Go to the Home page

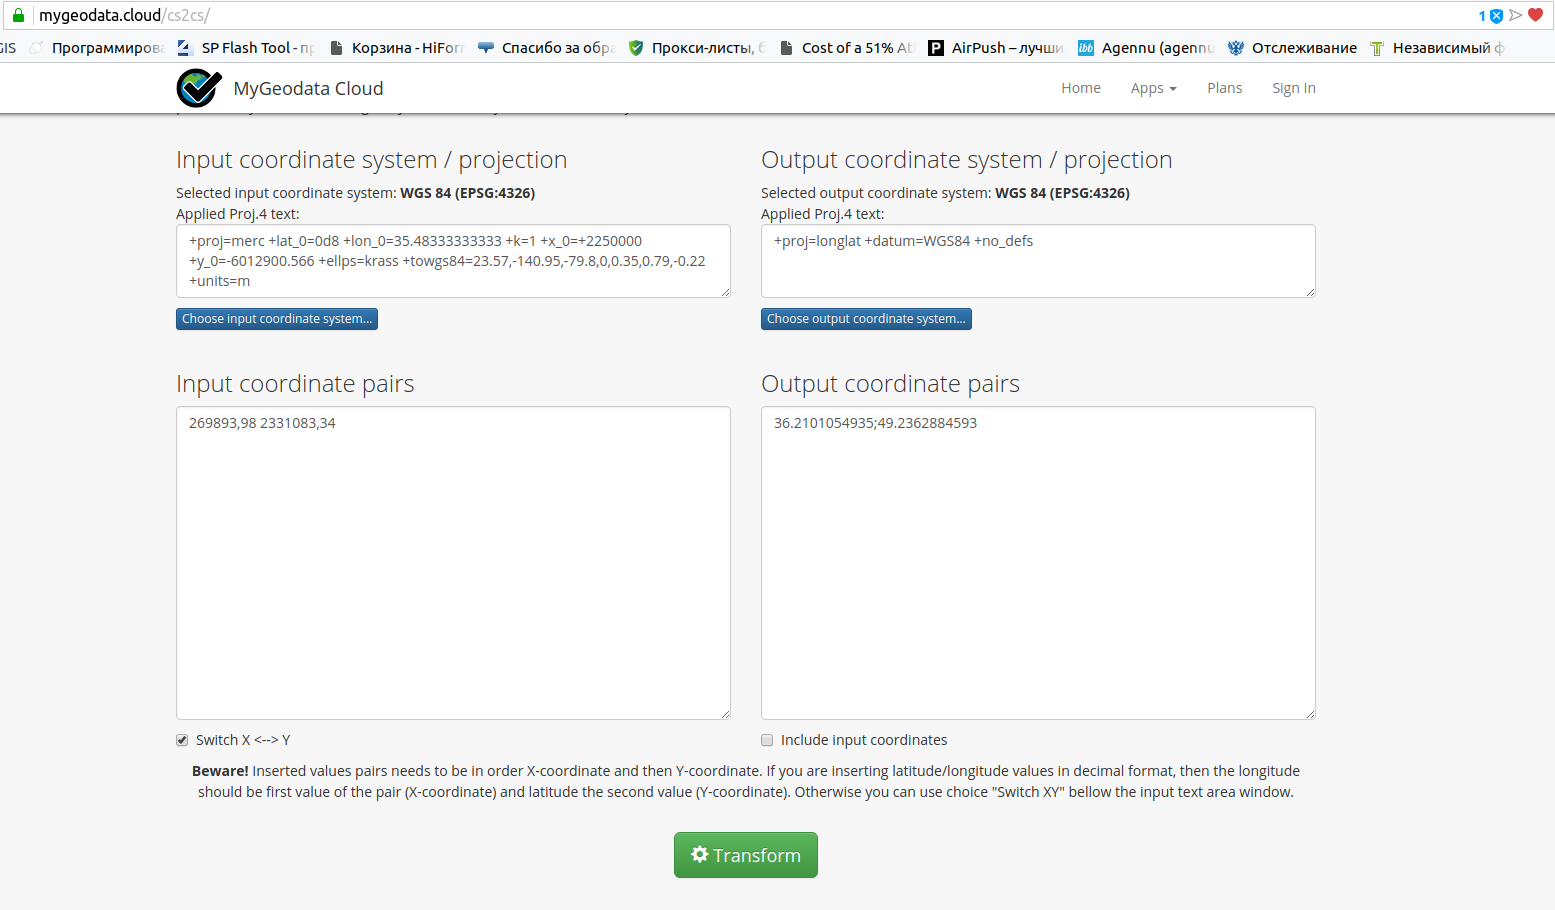click(x=1081, y=88)
